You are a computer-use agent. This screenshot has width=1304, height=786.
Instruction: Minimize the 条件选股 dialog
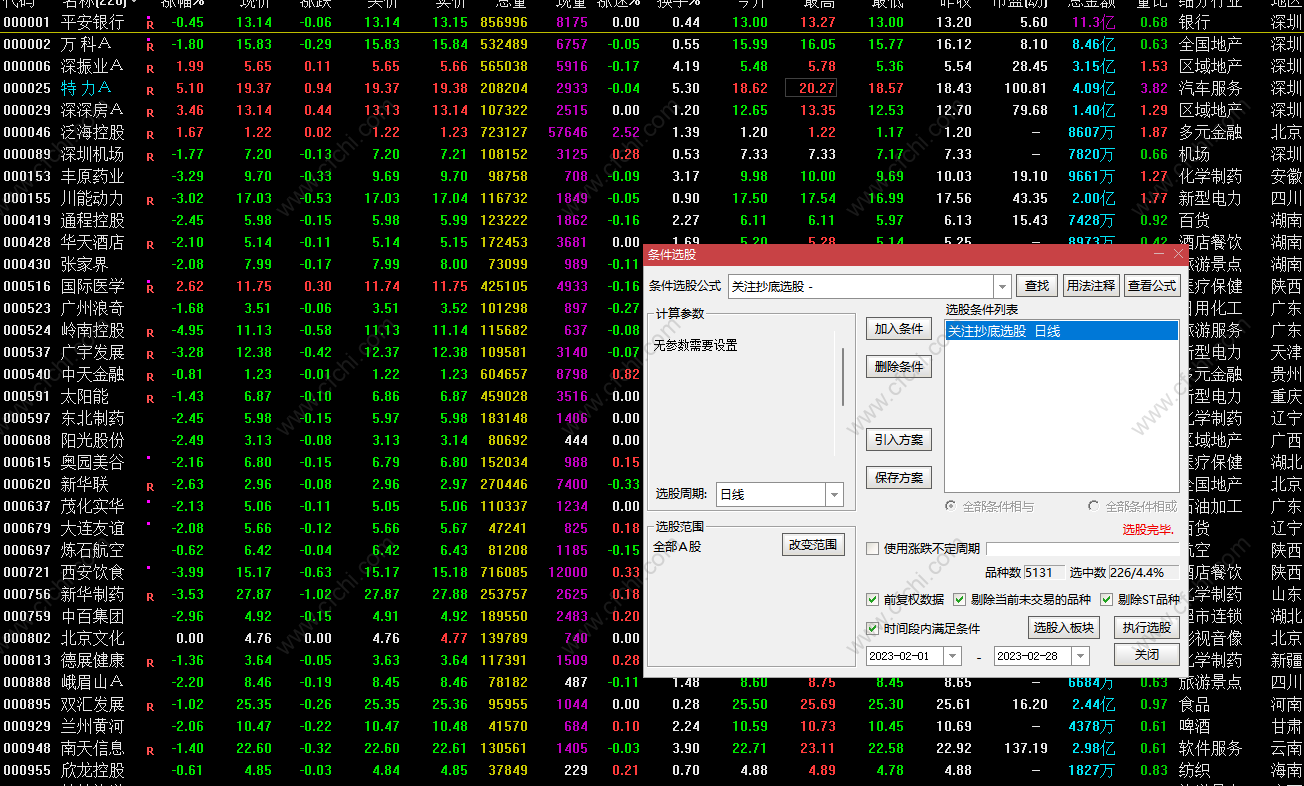pyautogui.click(x=1159, y=255)
